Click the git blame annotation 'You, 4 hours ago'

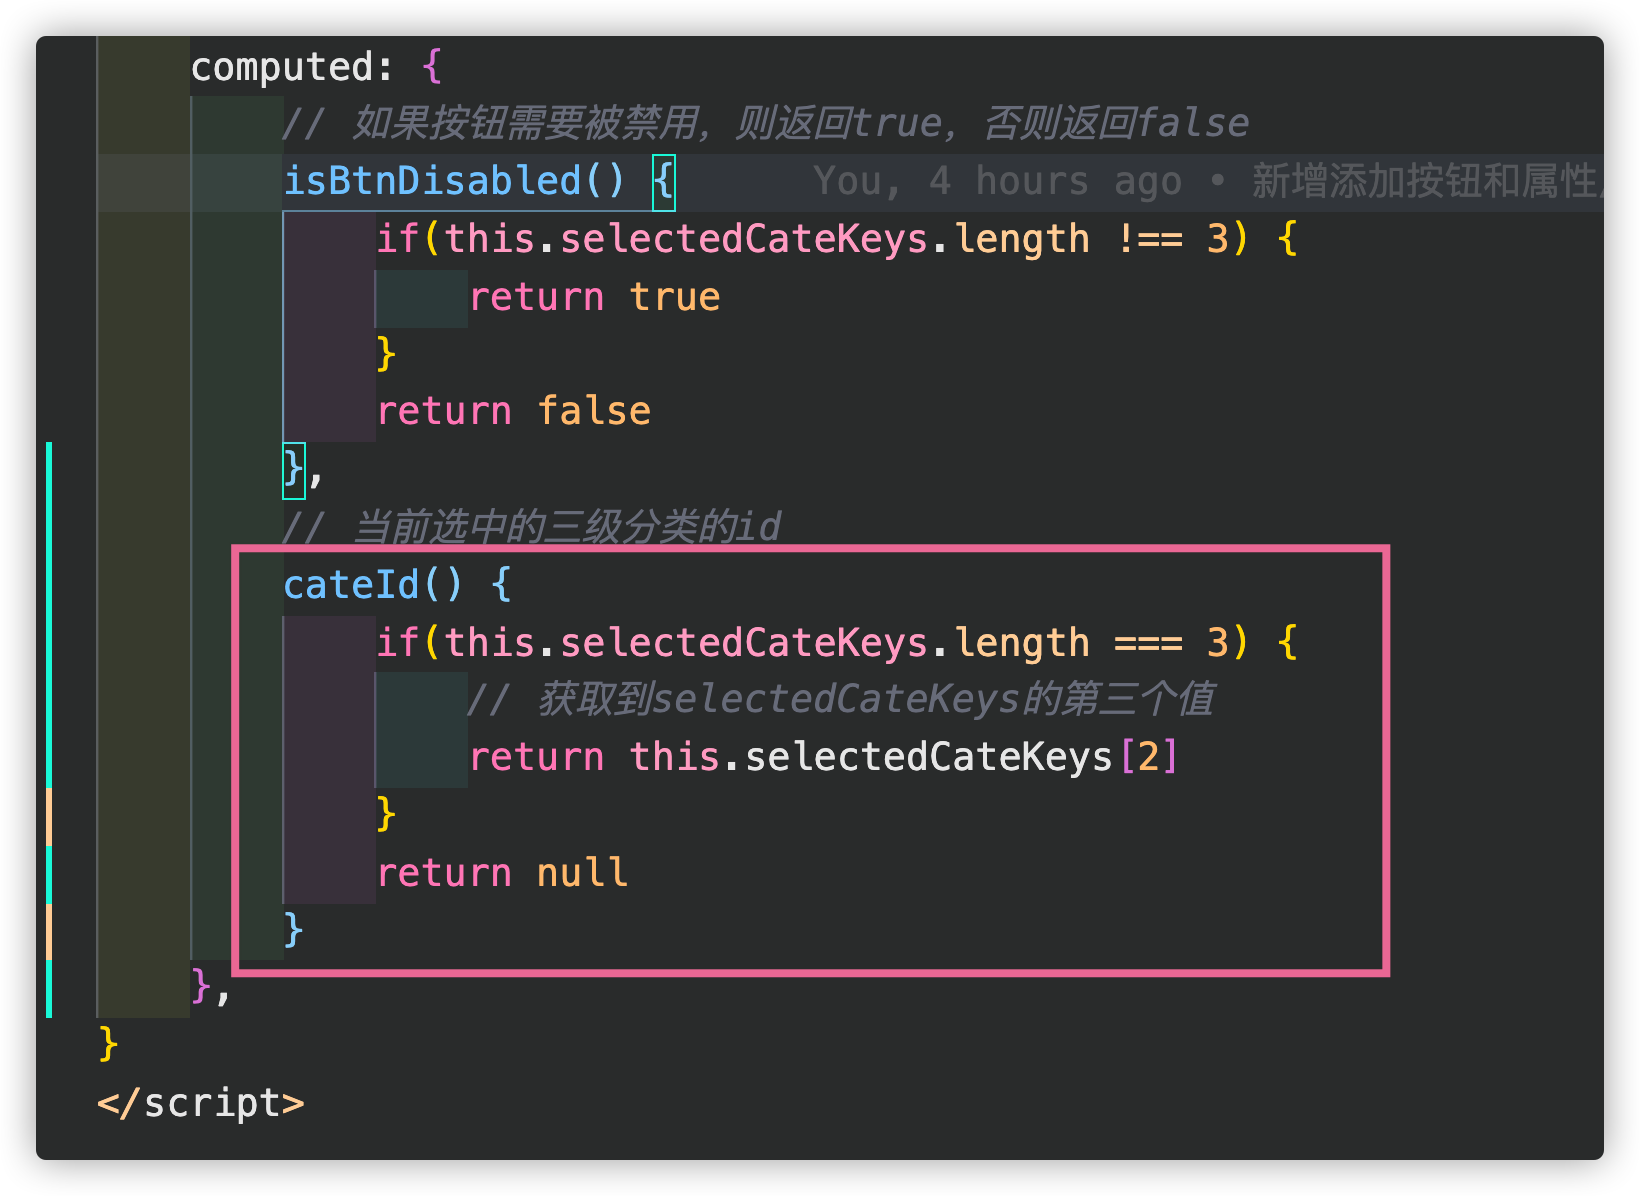pyautogui.click(x=996, y=181)
